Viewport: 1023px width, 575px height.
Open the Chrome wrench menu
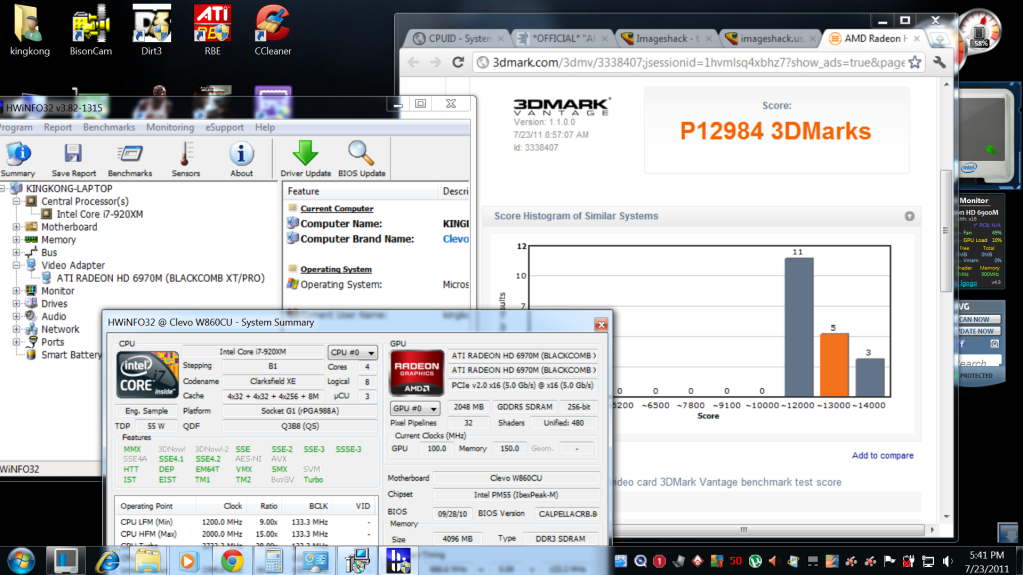click(939, 62)
